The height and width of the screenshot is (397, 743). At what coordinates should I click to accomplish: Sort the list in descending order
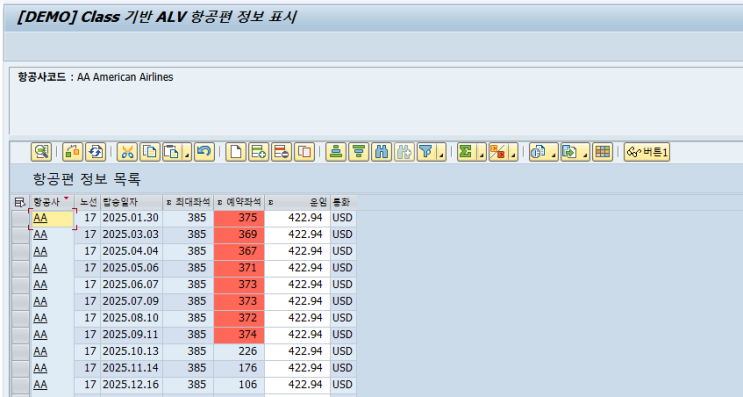click(x=359, y=152)
